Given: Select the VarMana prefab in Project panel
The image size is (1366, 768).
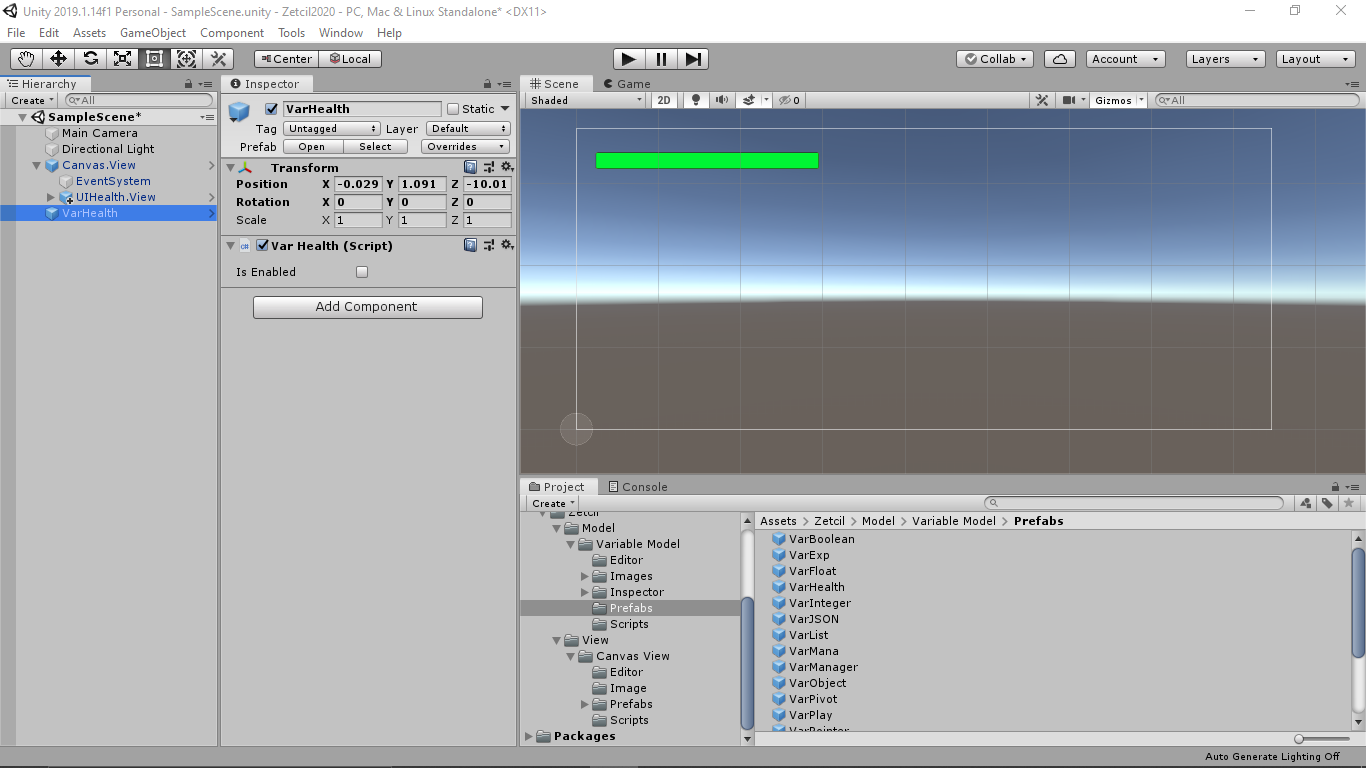Looking at the screenshot, I should pyautogui.click(x=813, y=651).
